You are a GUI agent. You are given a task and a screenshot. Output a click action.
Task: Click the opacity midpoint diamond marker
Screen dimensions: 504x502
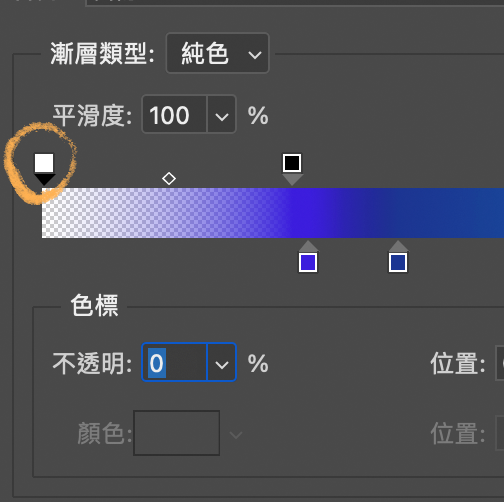pyautogui.click(x=169, y=179)
